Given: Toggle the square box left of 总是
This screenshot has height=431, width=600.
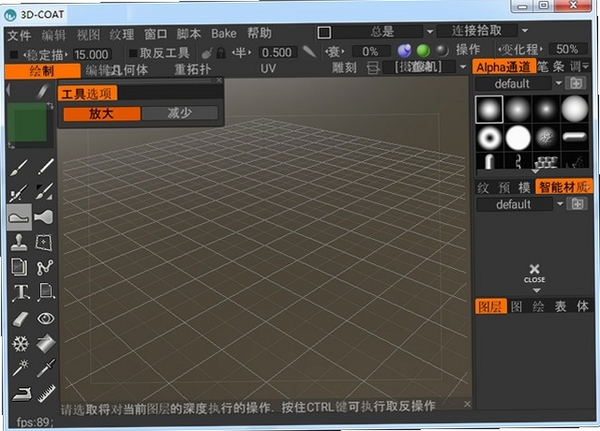Looking at the screenshot, I should [x=324, y=32].
